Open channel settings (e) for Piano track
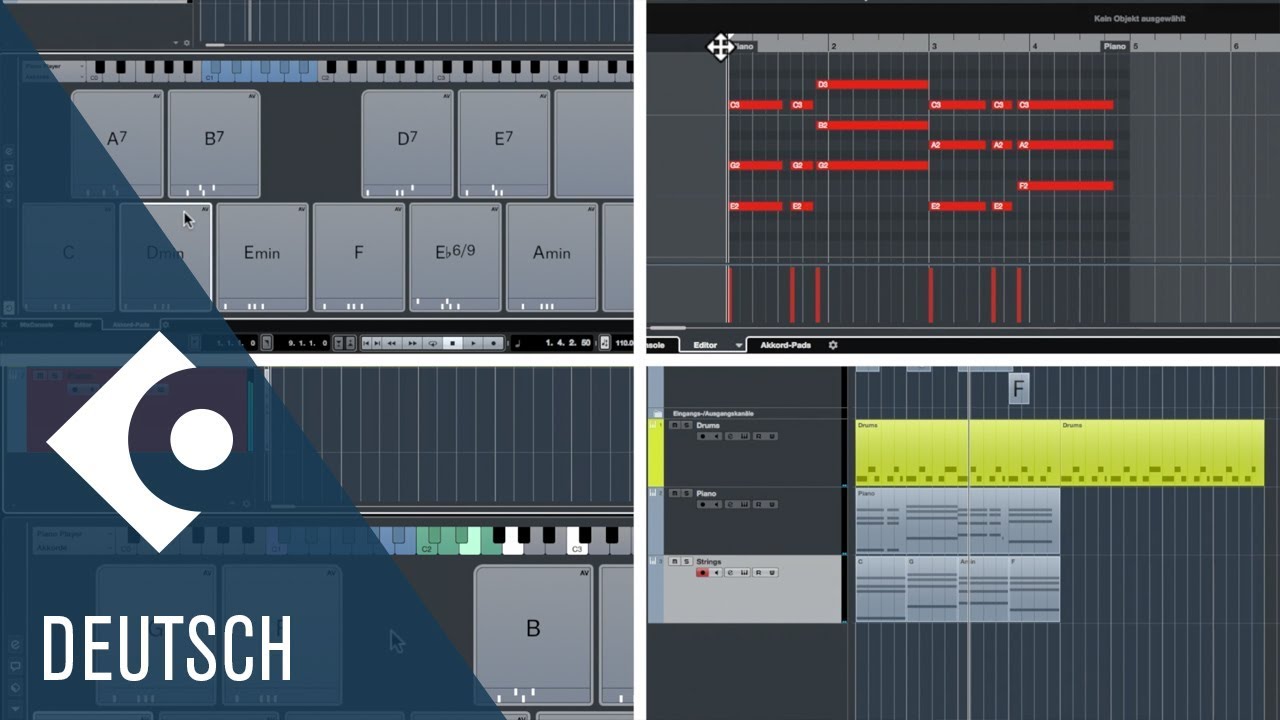1280x720 pixels. [x=730, y=504]
